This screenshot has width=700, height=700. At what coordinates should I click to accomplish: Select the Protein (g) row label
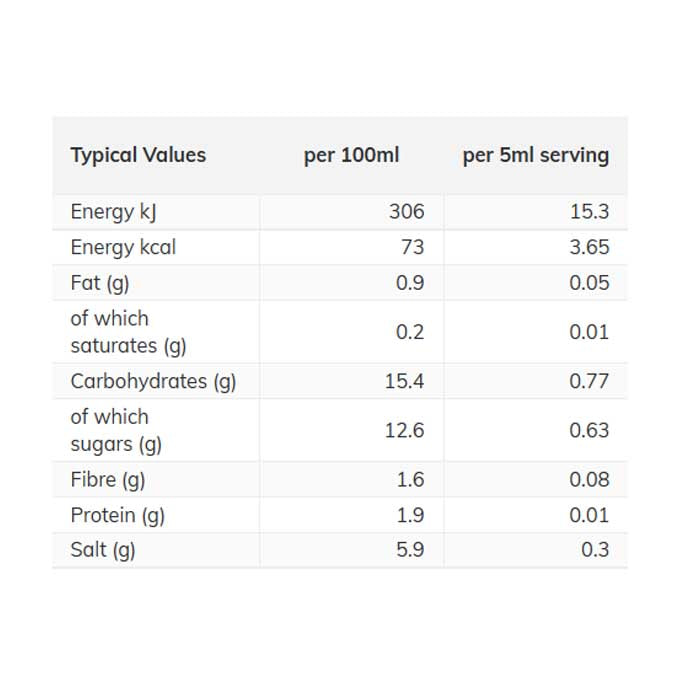point(117,515)
